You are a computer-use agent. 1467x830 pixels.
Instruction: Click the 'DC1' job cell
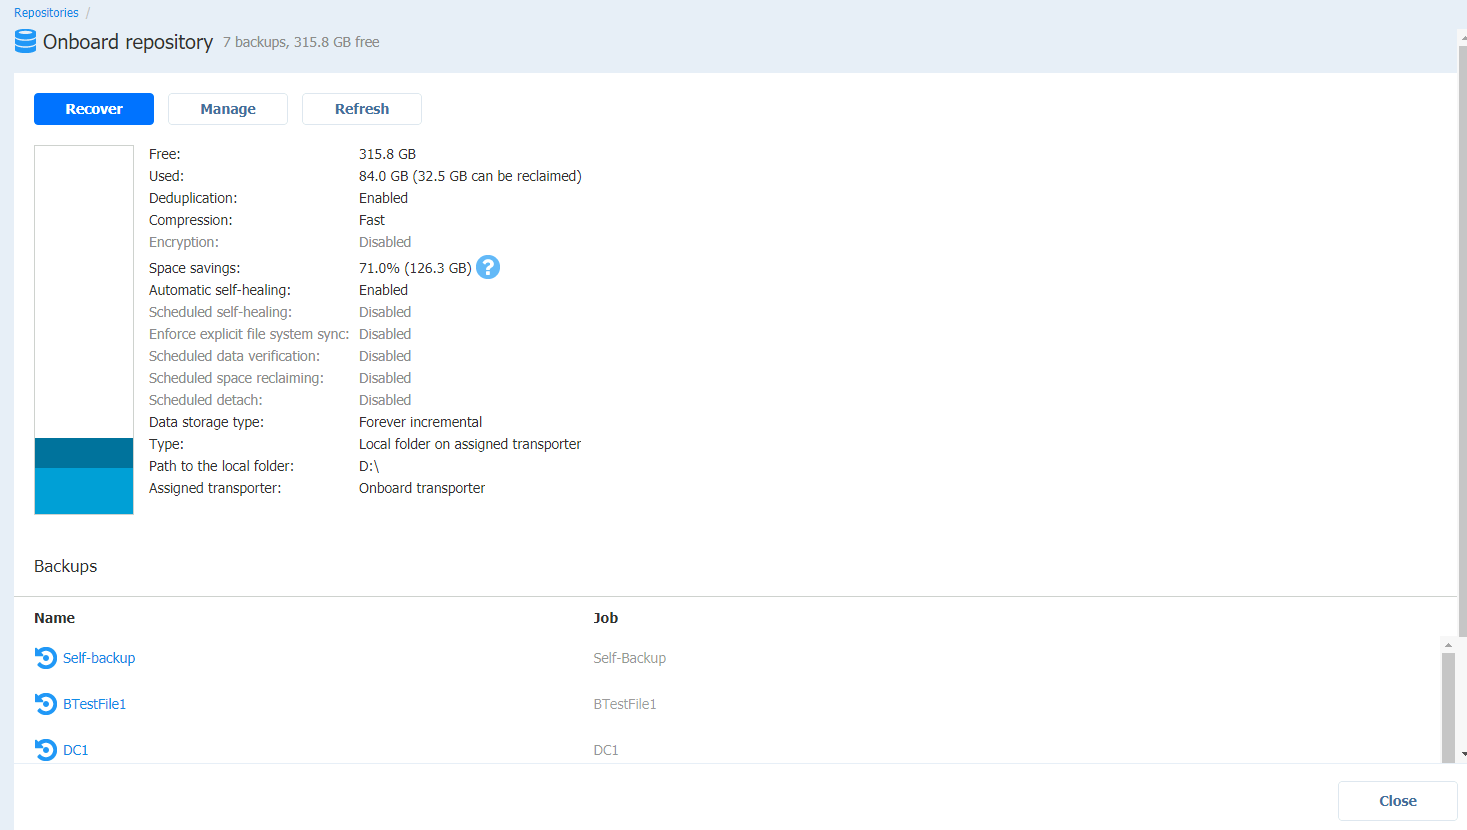606,750
